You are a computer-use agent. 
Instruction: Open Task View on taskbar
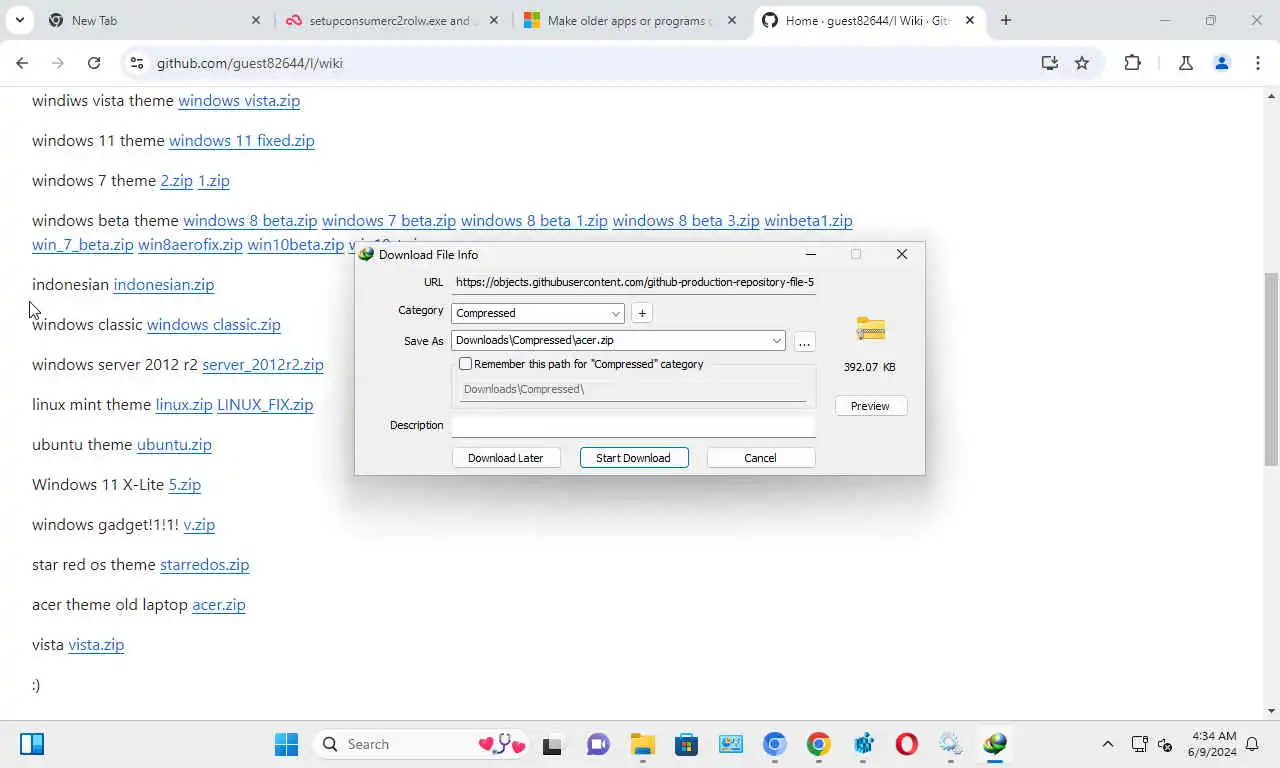tap(552, 744)
